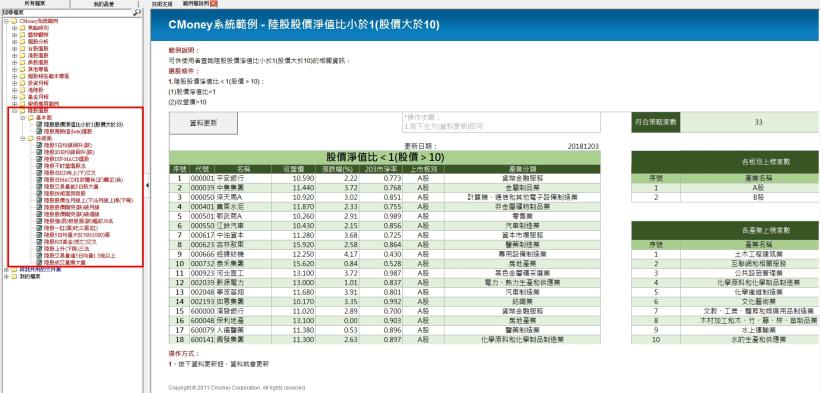Select the 範例檔說明 tab

(x=196, y=3)
